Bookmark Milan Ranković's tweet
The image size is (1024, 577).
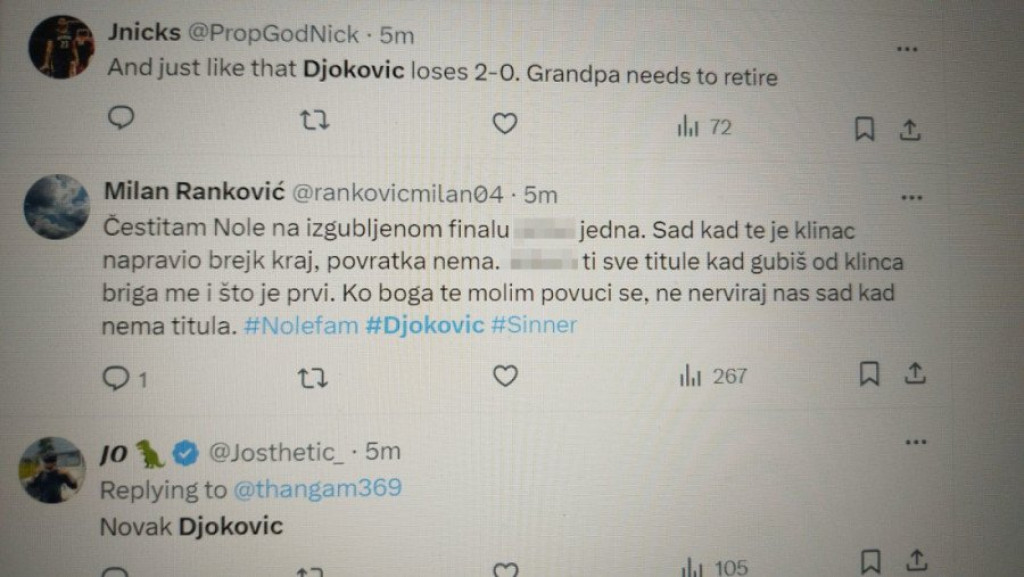tap(869, 372)
